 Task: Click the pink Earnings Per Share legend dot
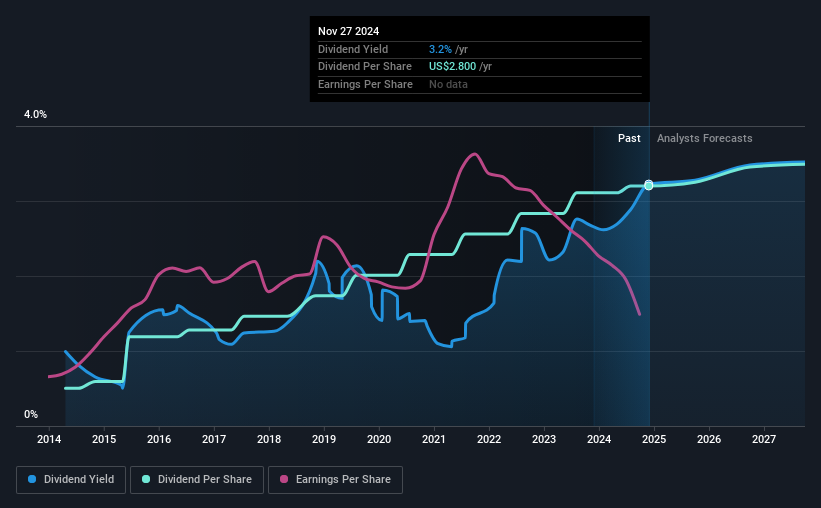click(284, 479)
